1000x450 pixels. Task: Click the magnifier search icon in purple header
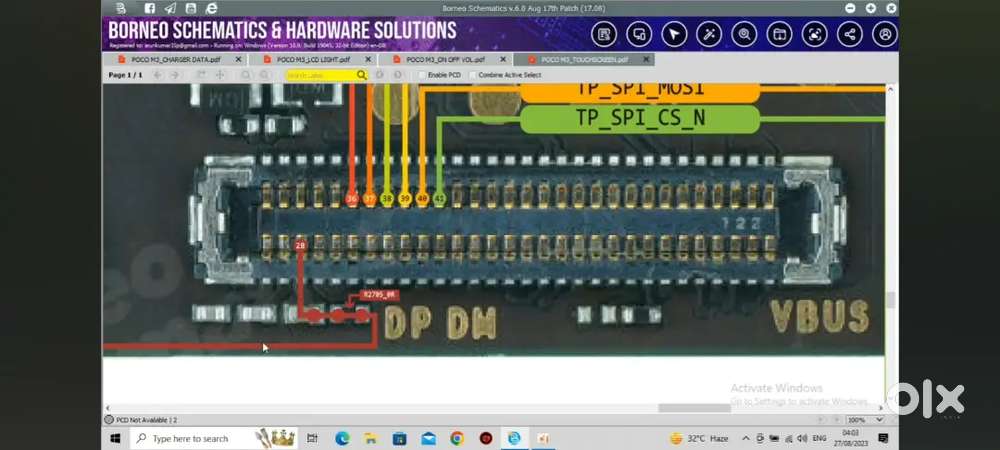pyautogui.click(x=744, y=34)
